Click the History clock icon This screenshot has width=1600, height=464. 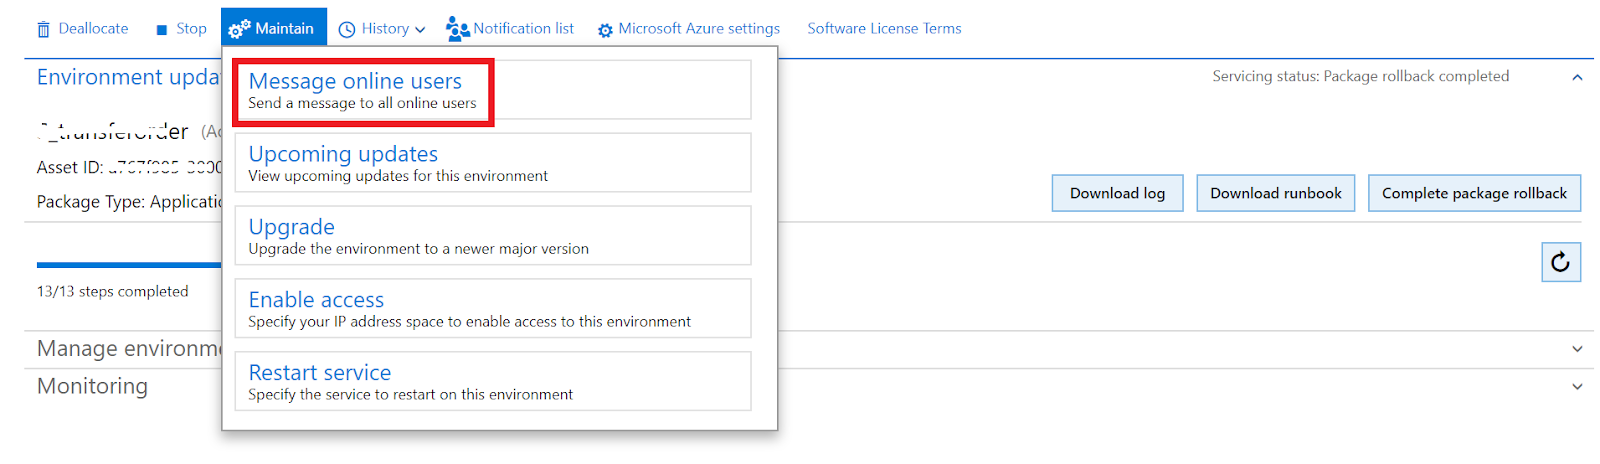point(347,30)
